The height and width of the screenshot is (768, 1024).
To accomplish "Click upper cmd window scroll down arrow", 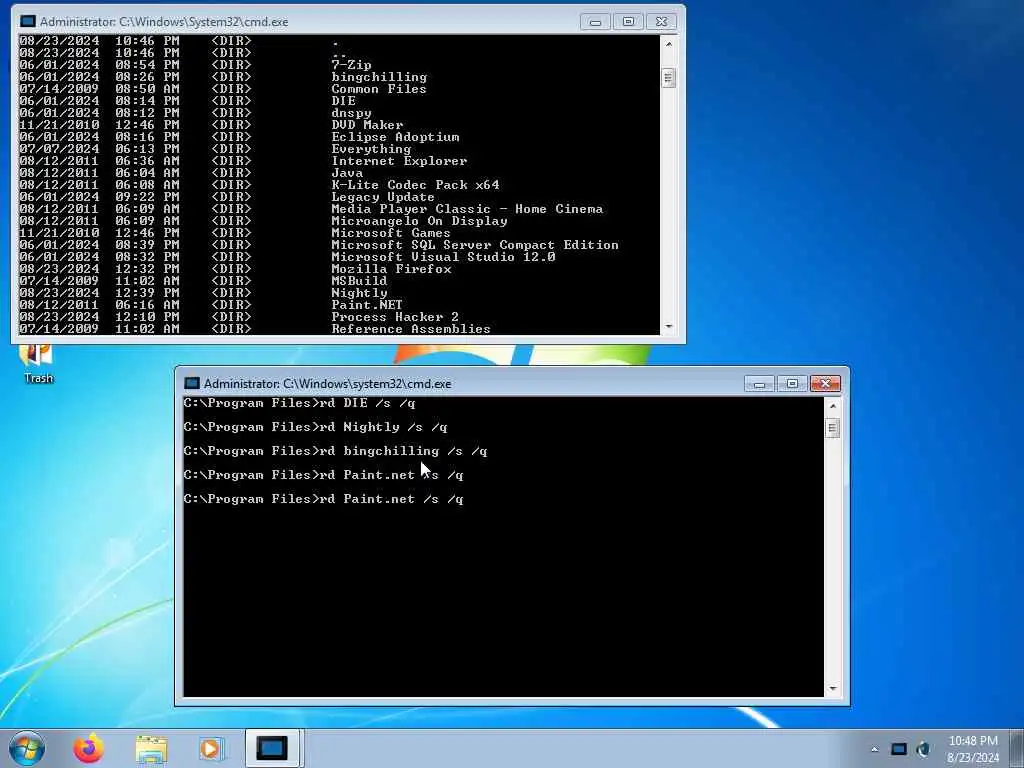I will [x=668, y=327].
